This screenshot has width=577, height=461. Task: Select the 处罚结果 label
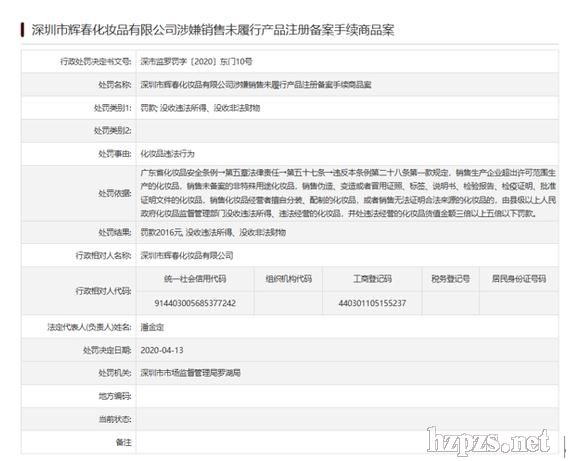point(114,232)
